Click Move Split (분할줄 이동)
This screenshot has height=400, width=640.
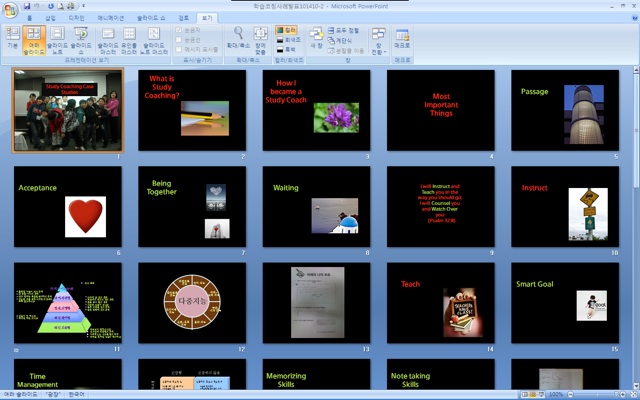coord(346,51)
